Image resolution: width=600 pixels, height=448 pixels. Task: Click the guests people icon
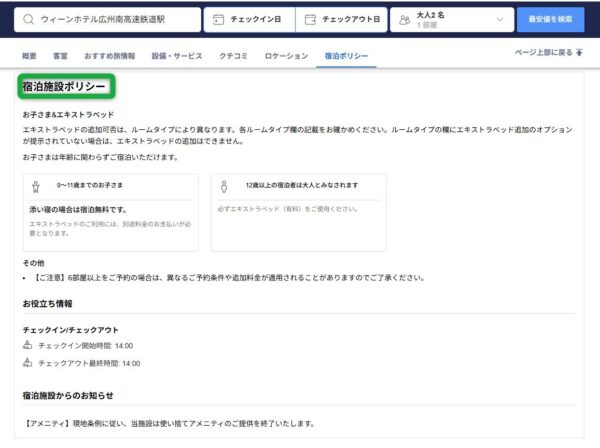pyautogui.click(x=404, y=20)
